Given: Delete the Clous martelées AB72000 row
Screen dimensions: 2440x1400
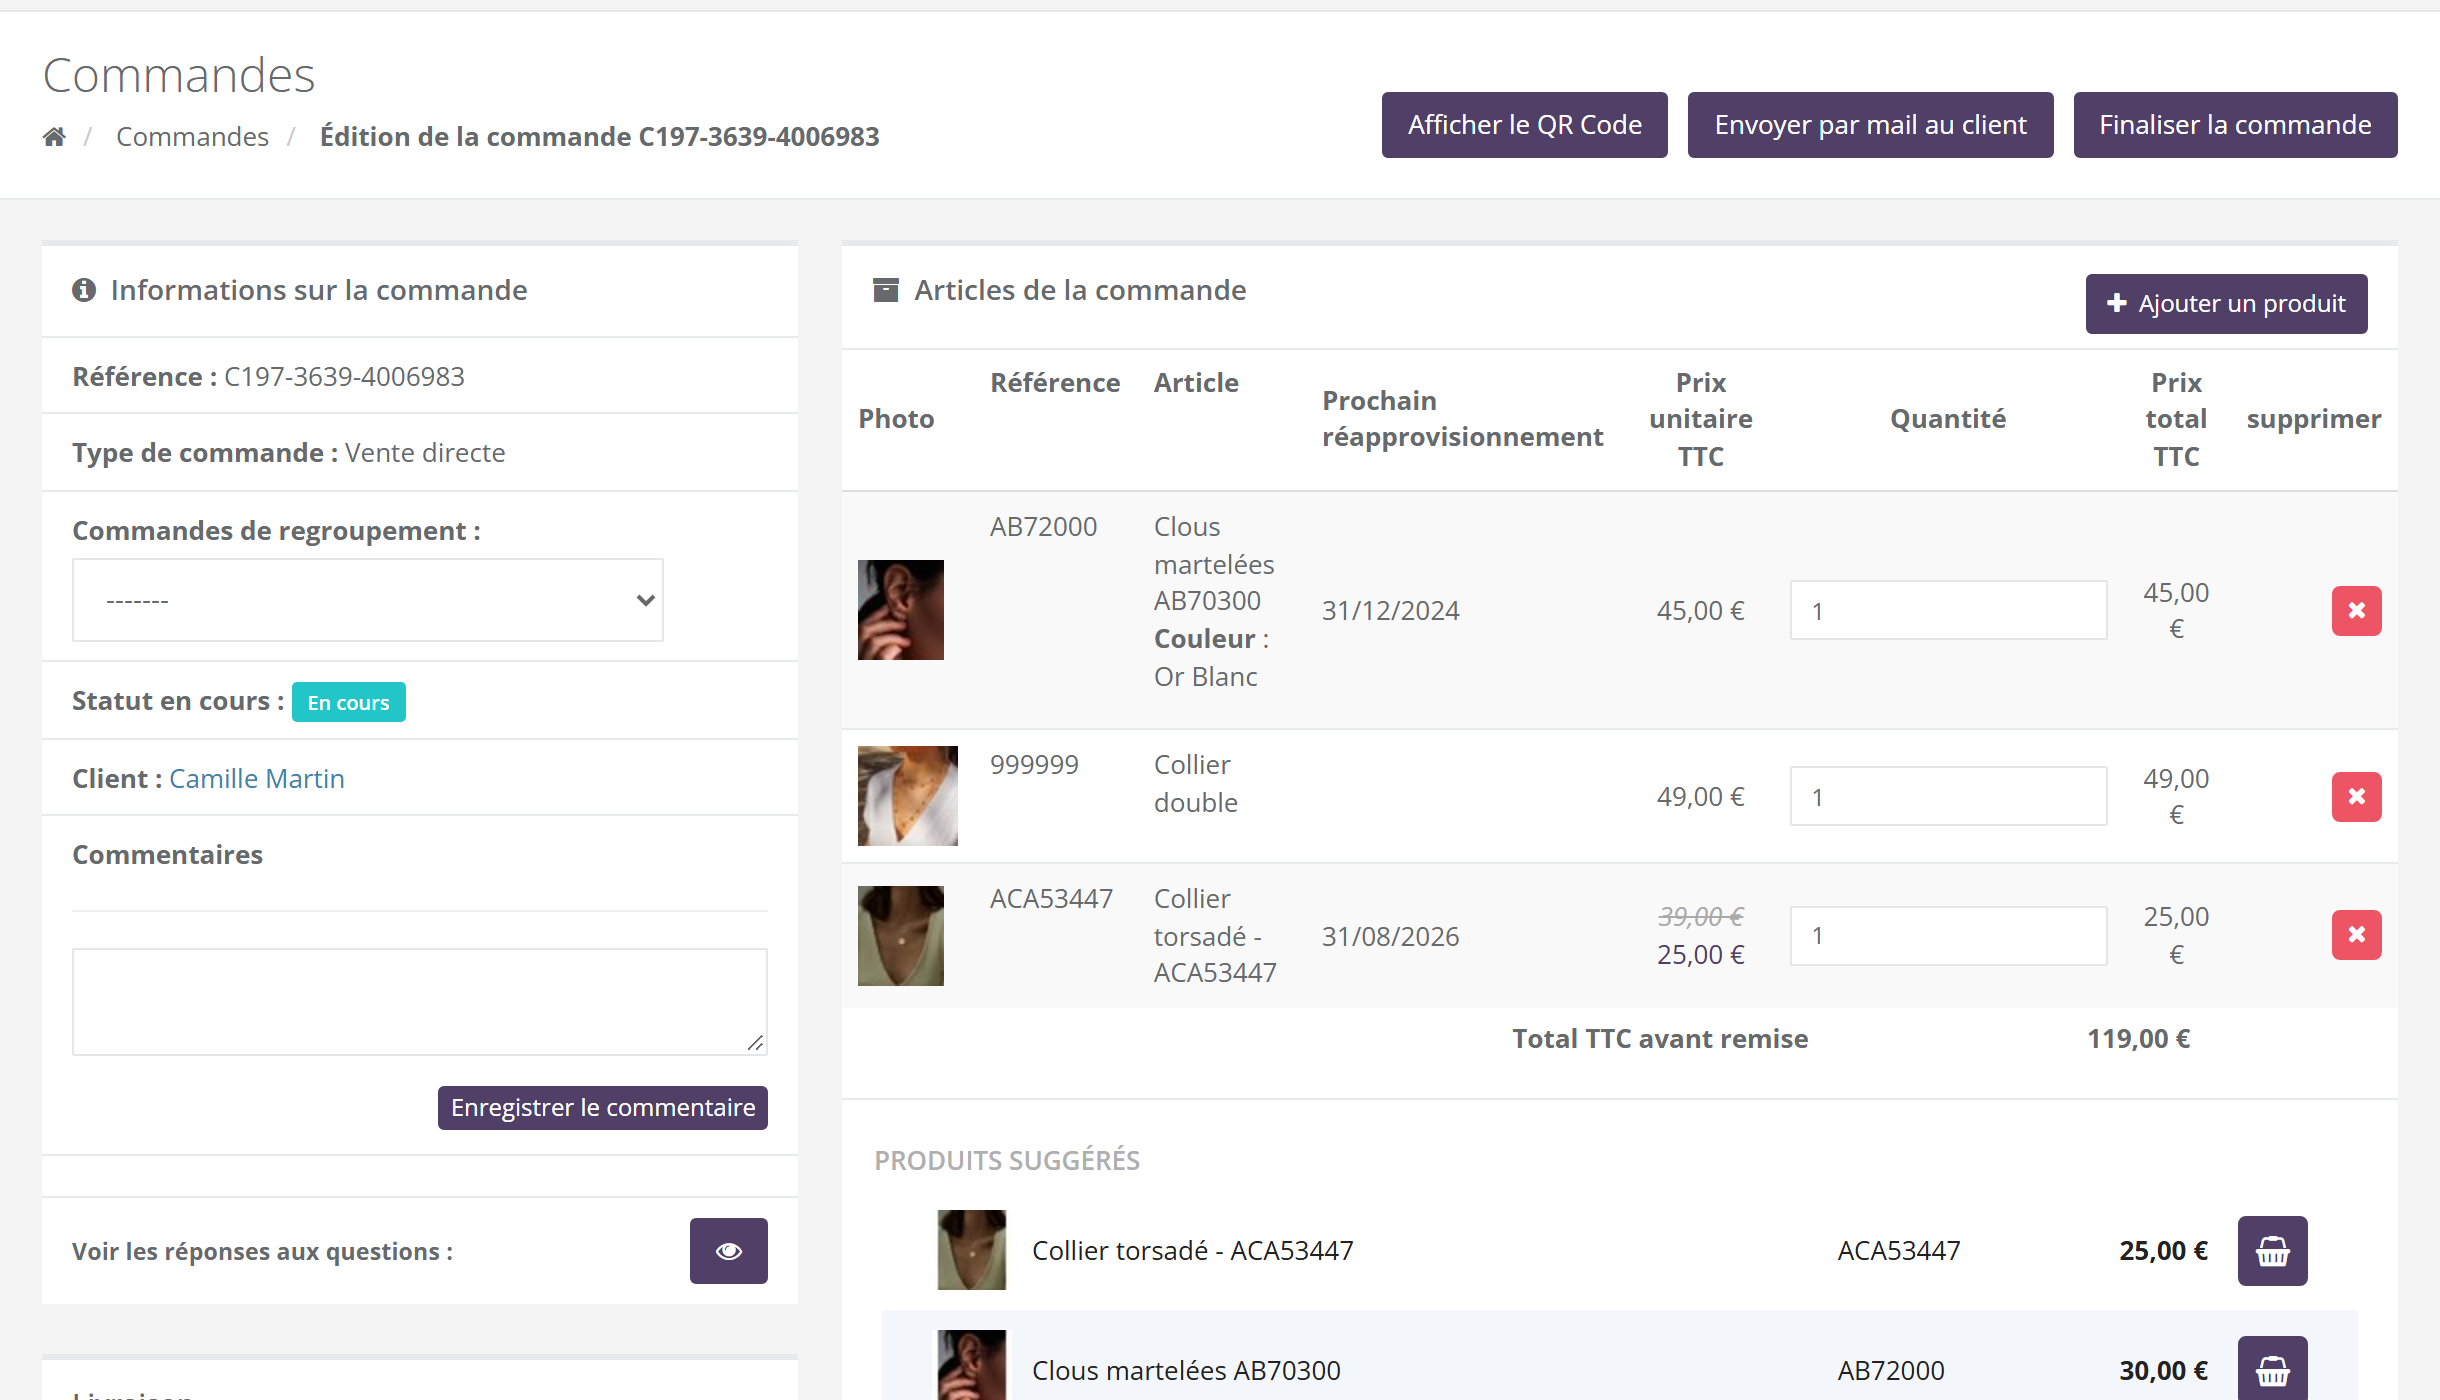Looking at the screenshot, I should coord(2356,610).
